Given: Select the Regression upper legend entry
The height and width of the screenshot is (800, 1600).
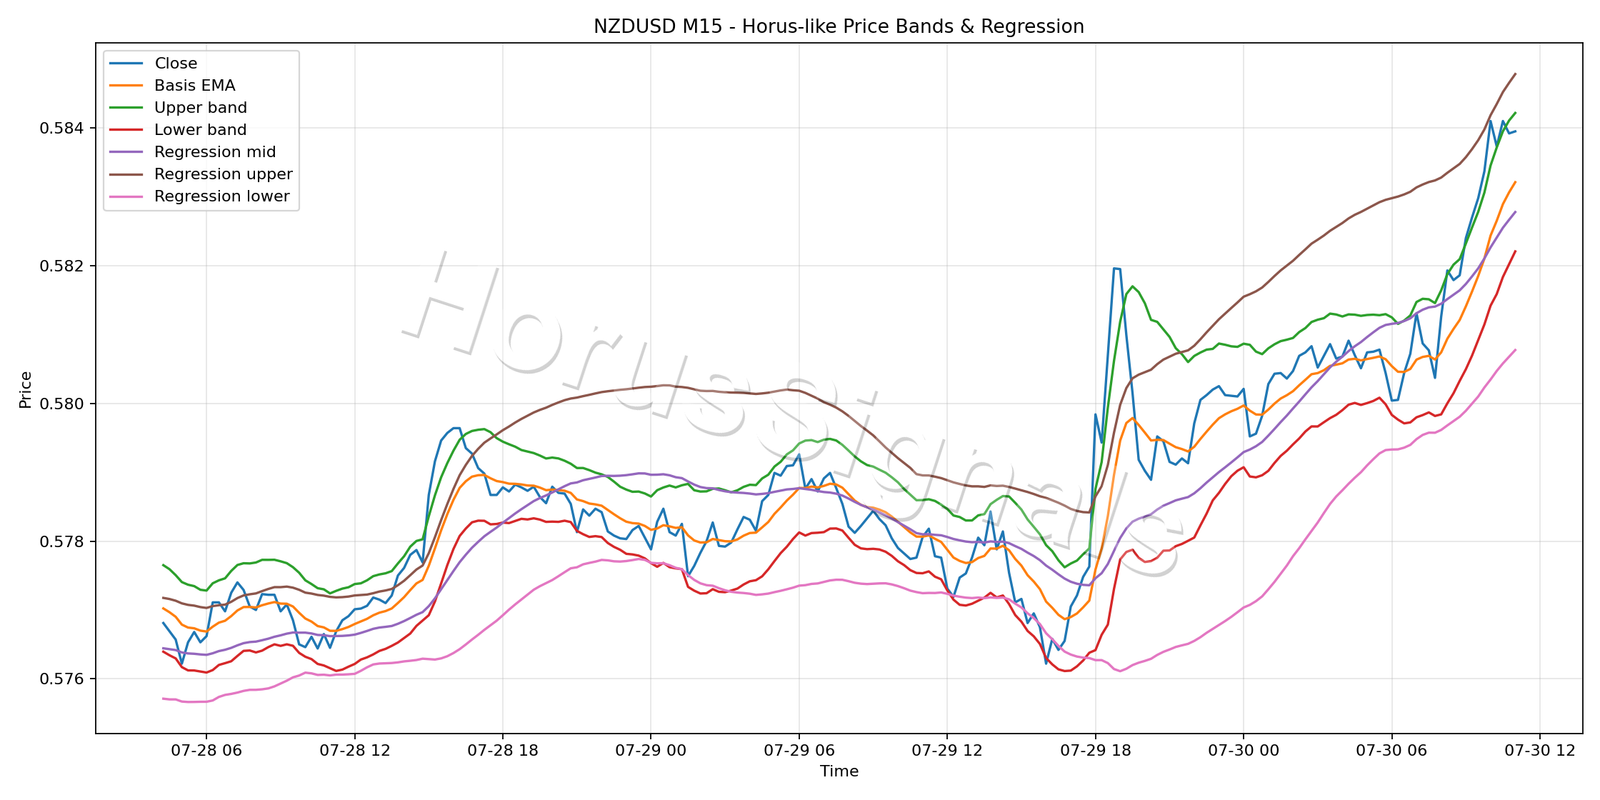Looking at the screenshot, I should [201, 174].
